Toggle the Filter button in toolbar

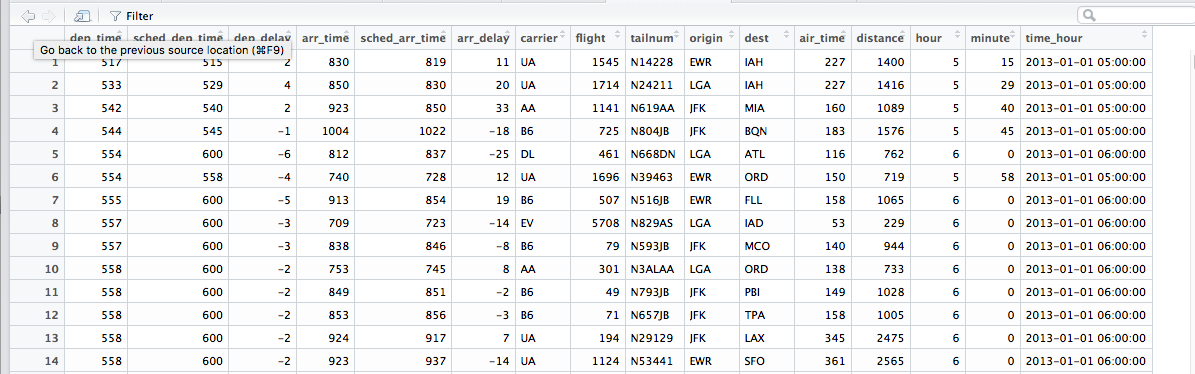point(131,16)
